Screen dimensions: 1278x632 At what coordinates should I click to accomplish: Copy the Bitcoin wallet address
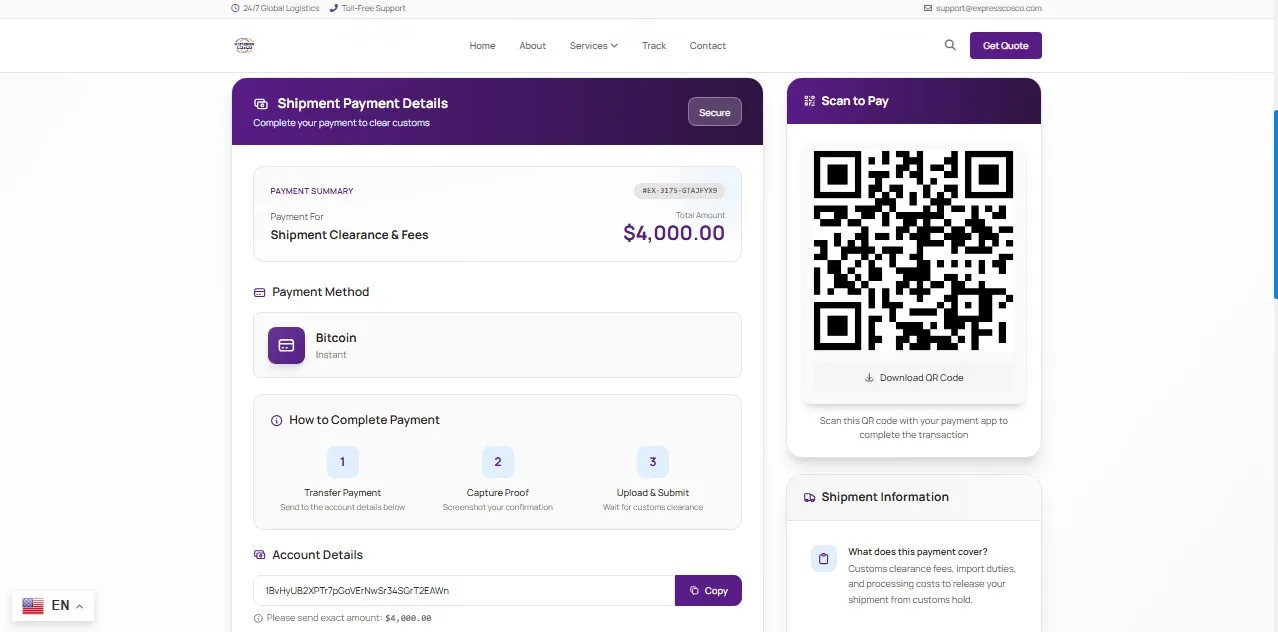[708, 590]
